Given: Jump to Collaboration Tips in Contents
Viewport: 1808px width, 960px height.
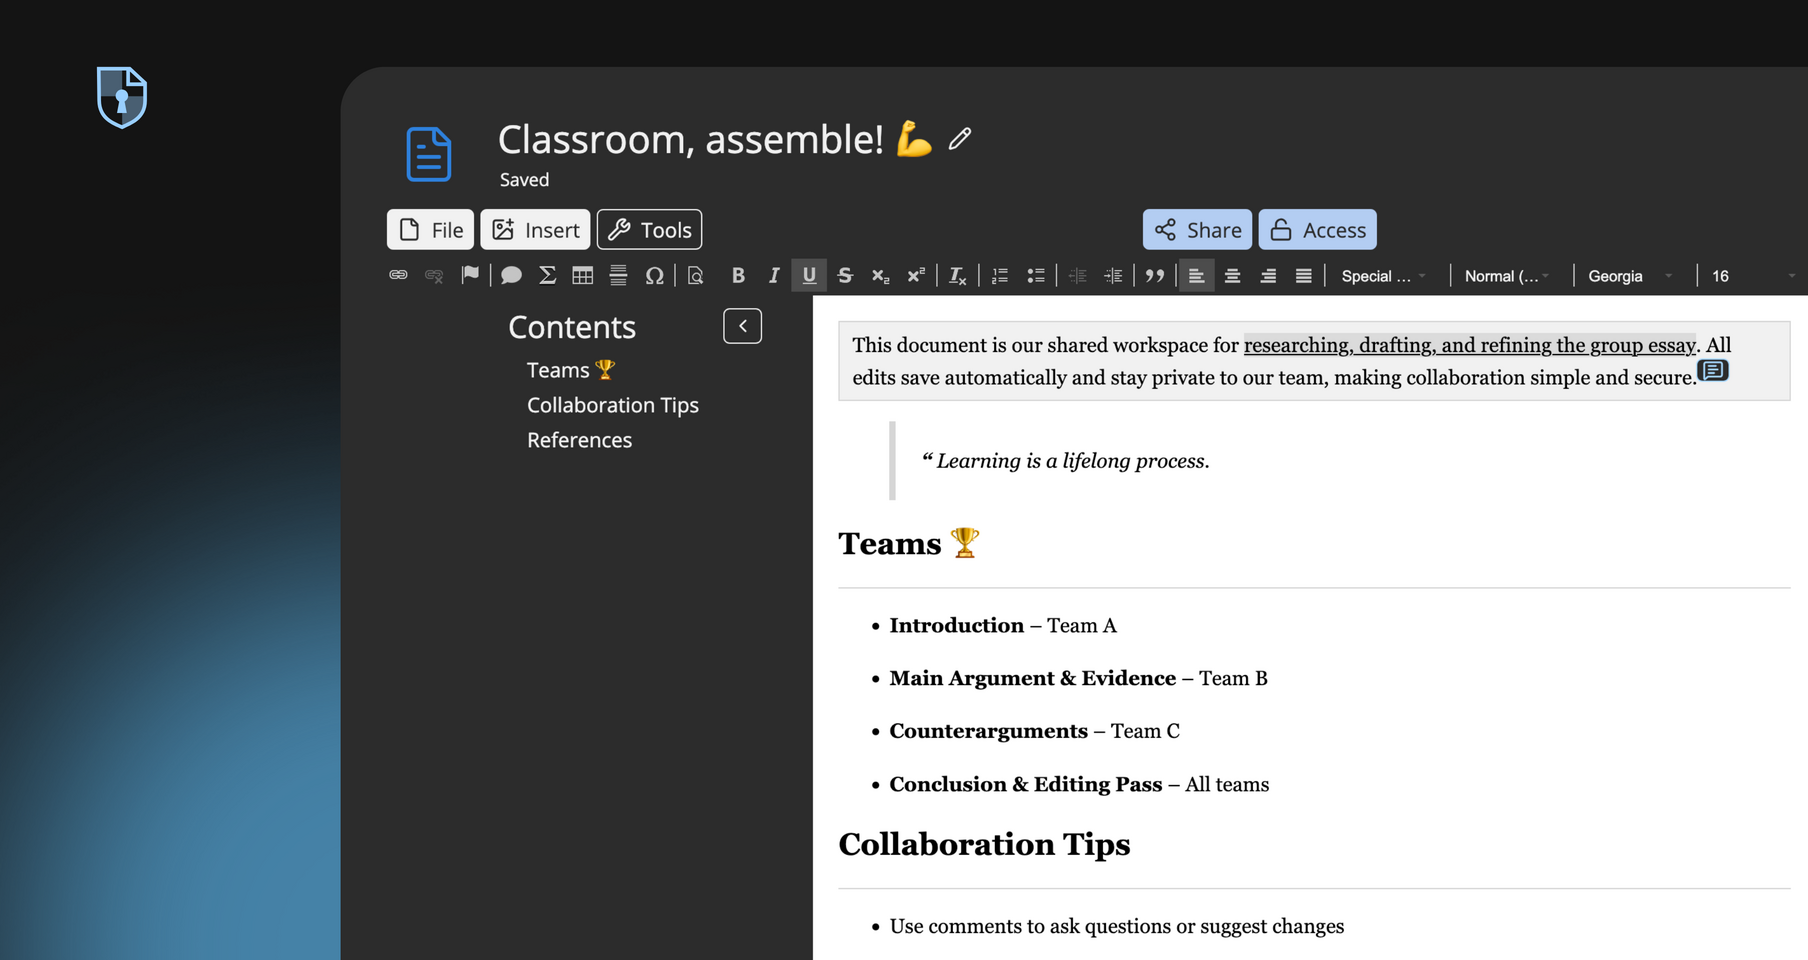Looking at the screenshot, I should (612, 405).
